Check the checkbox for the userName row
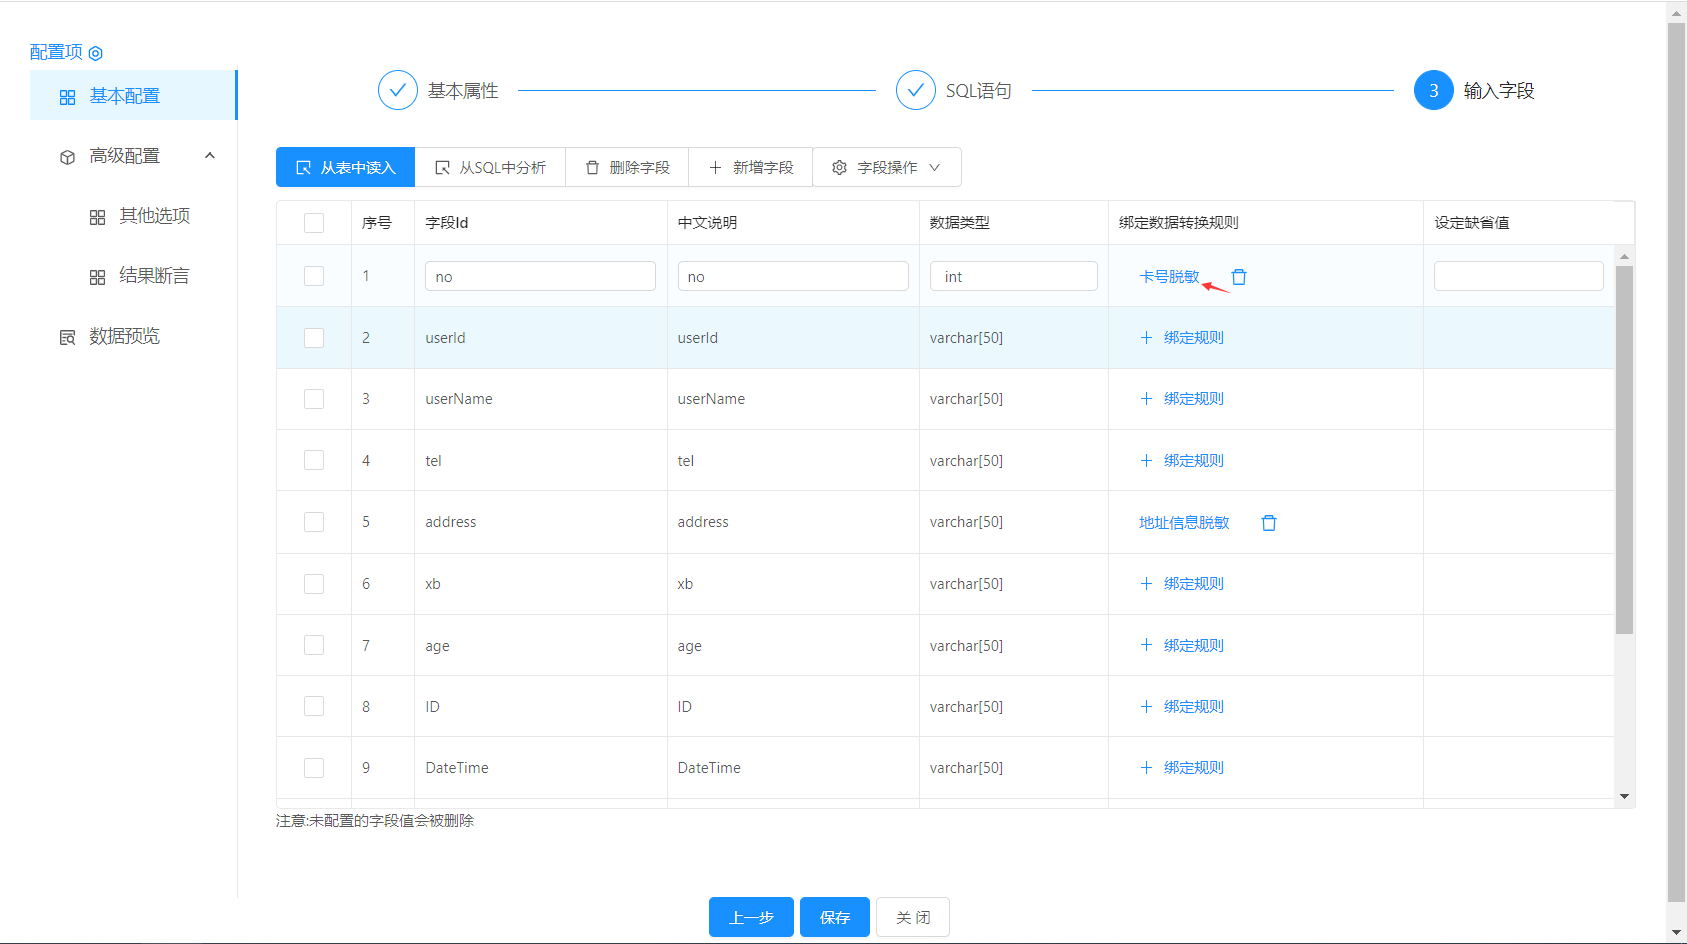This screenshot has height=944, width=1687. [314, 399]
